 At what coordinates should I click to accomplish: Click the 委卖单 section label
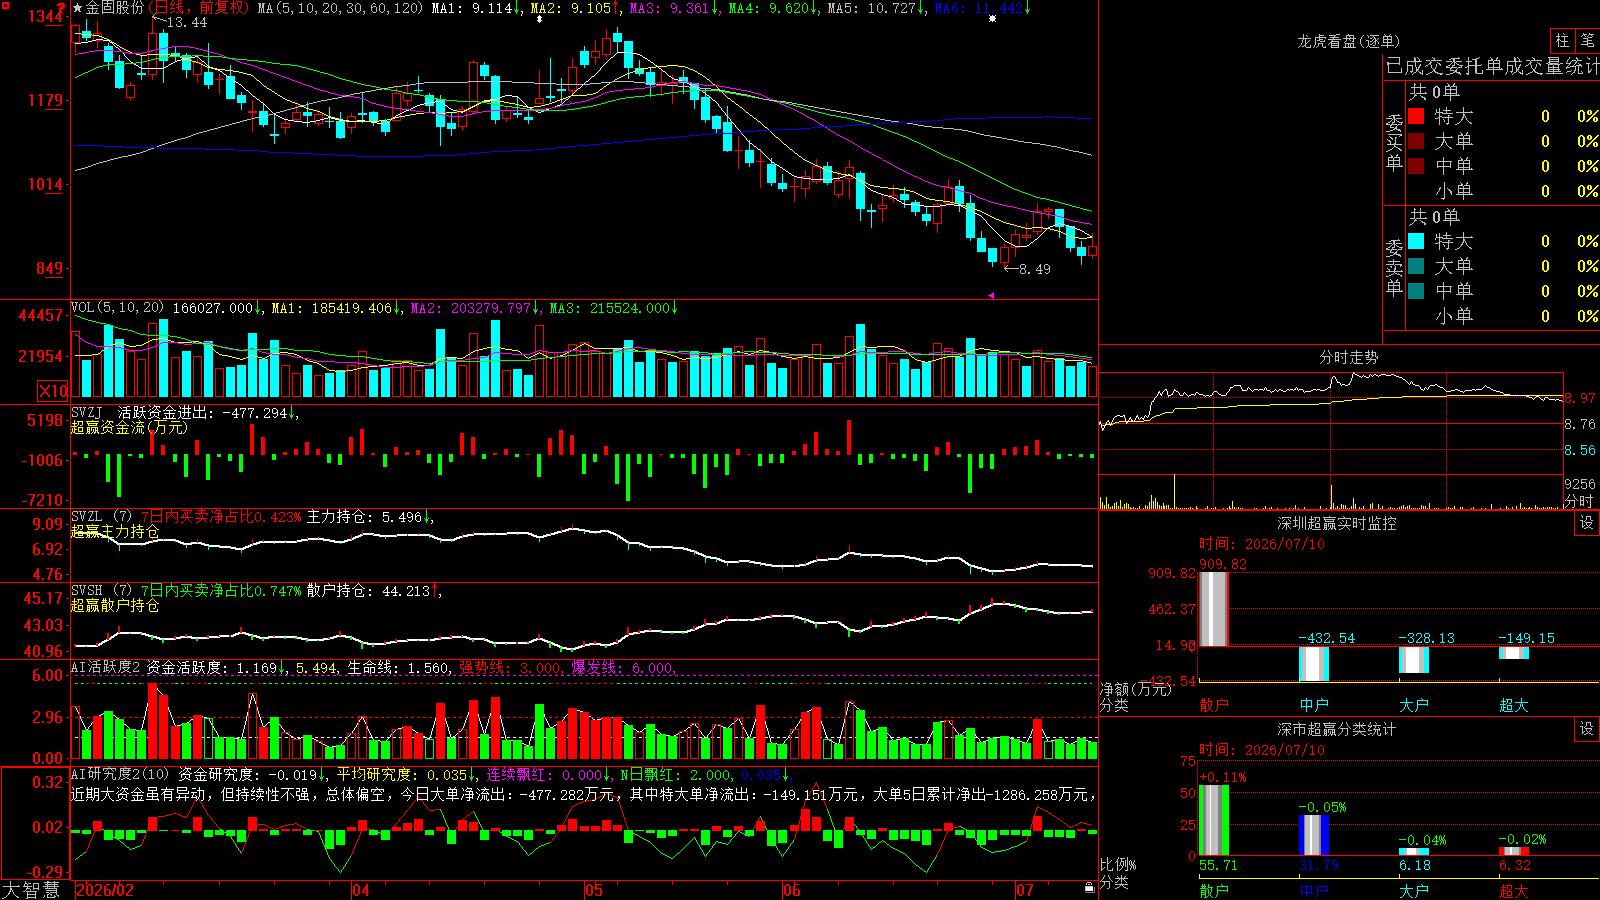coord(1394,267)
